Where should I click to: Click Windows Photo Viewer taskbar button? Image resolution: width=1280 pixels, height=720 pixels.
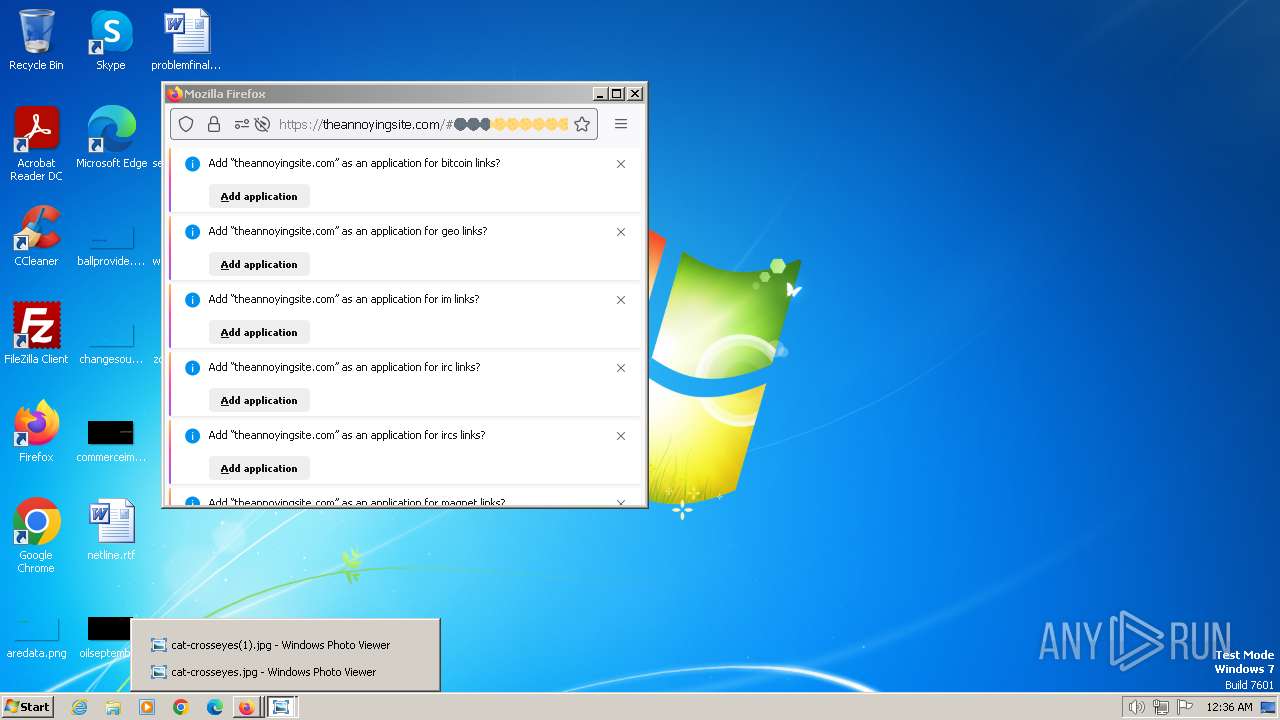coord(282,707)
